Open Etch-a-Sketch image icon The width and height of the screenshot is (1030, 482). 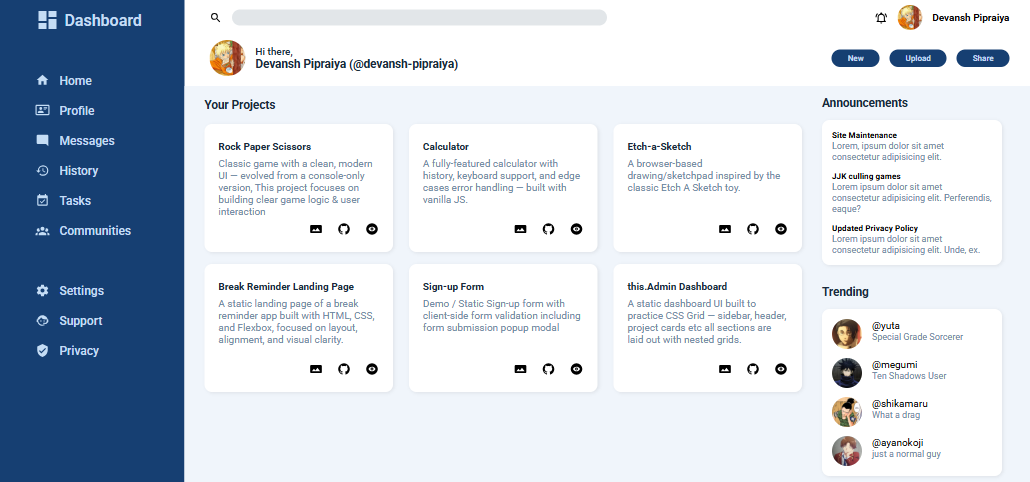pyautogui.click(x=725, y=229)
